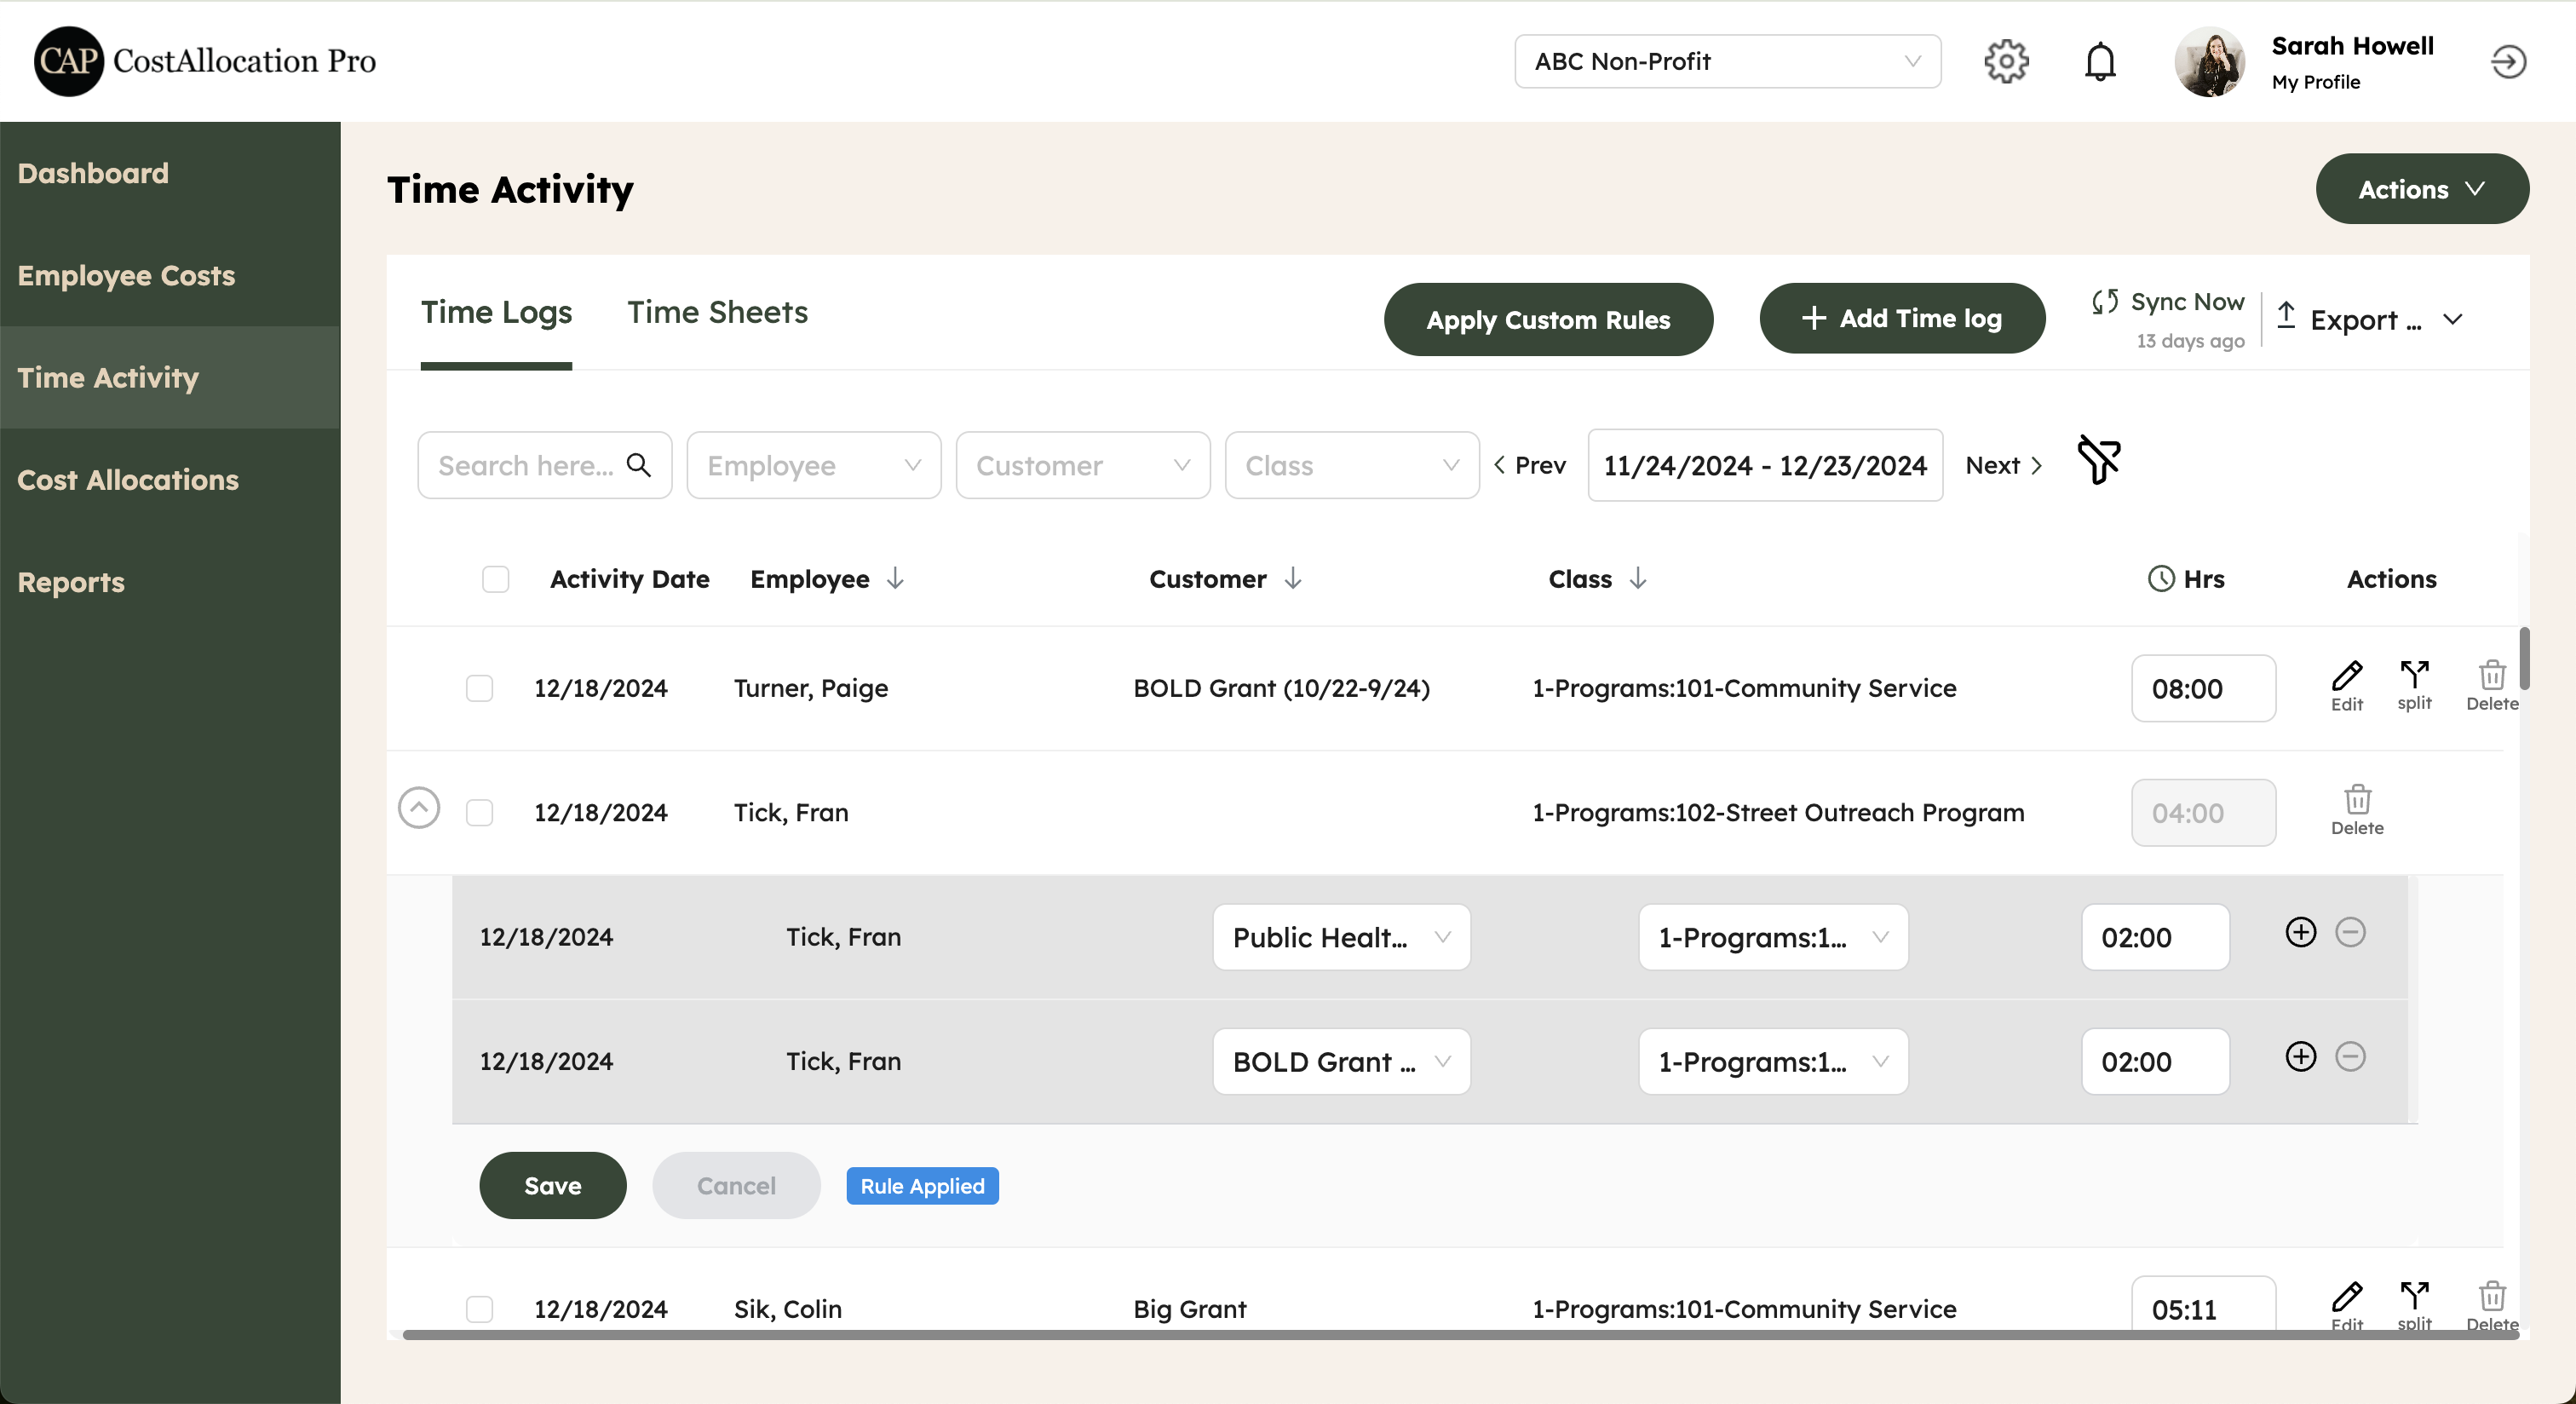
Task: Collapse Tick, Fran's expanded split rows
Action: 418,807
